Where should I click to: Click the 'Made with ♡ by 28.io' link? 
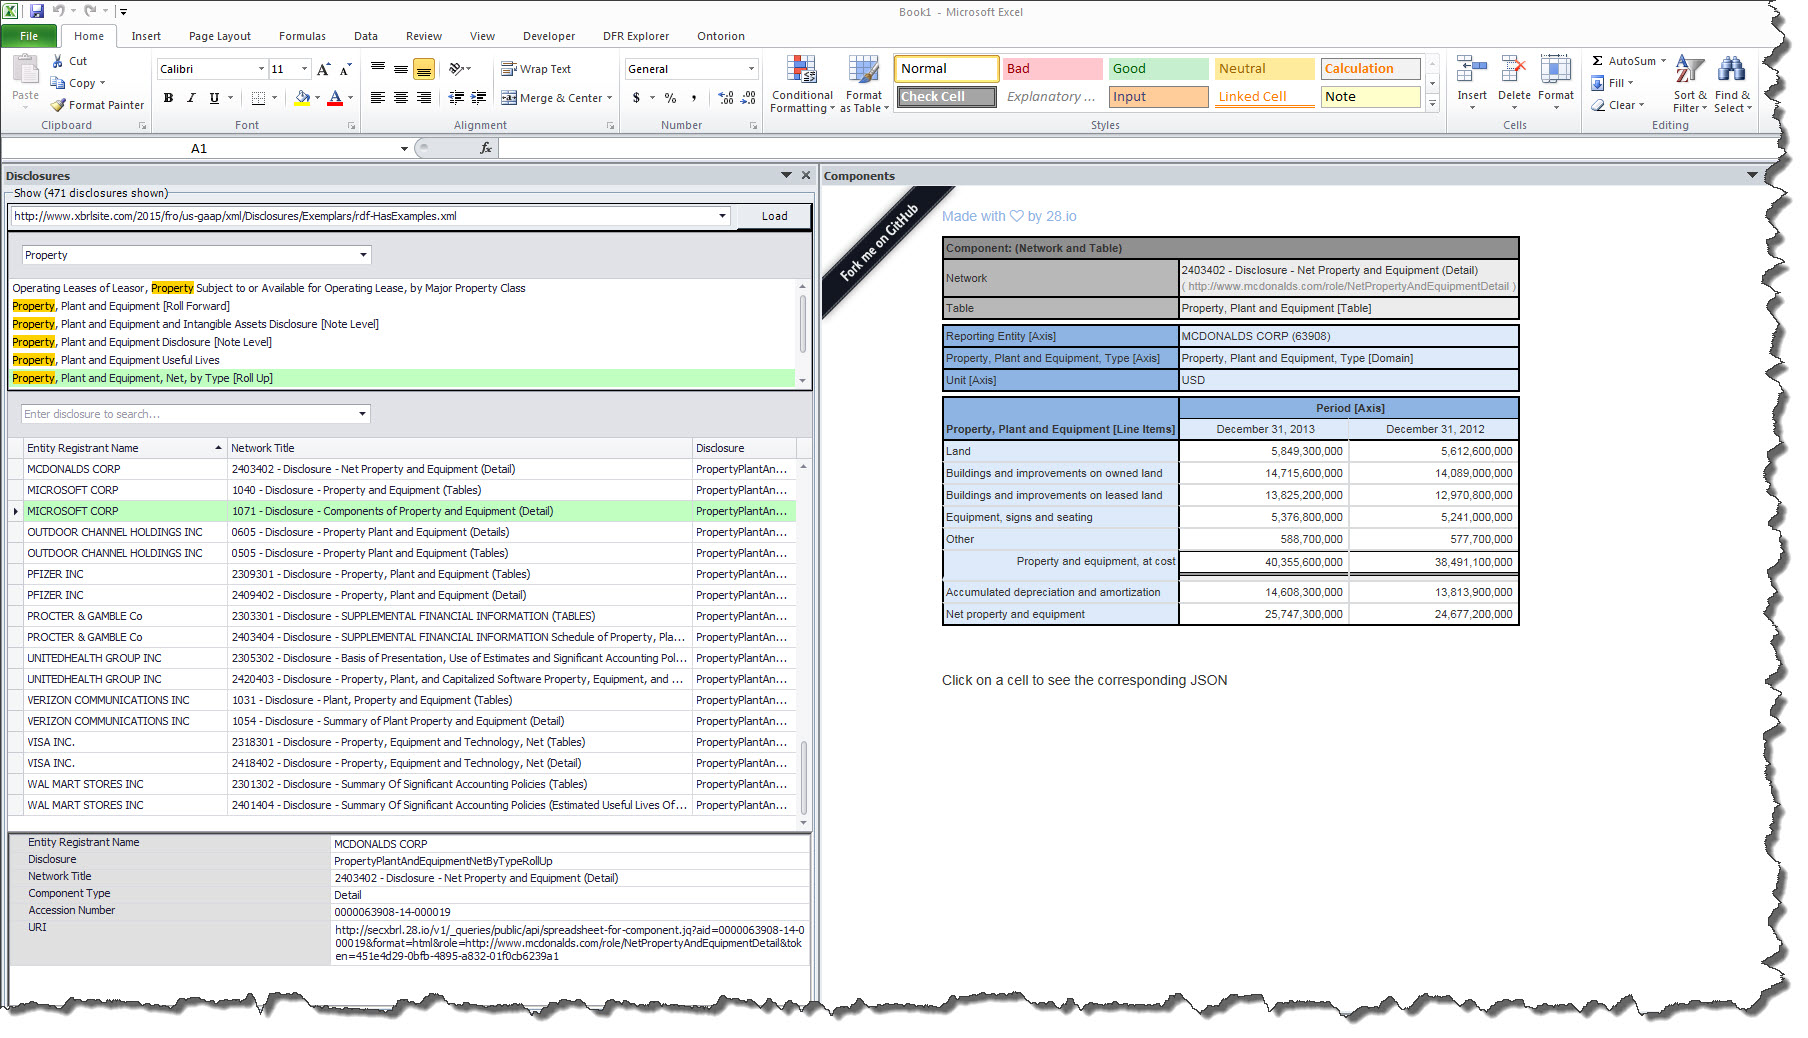1009,216
